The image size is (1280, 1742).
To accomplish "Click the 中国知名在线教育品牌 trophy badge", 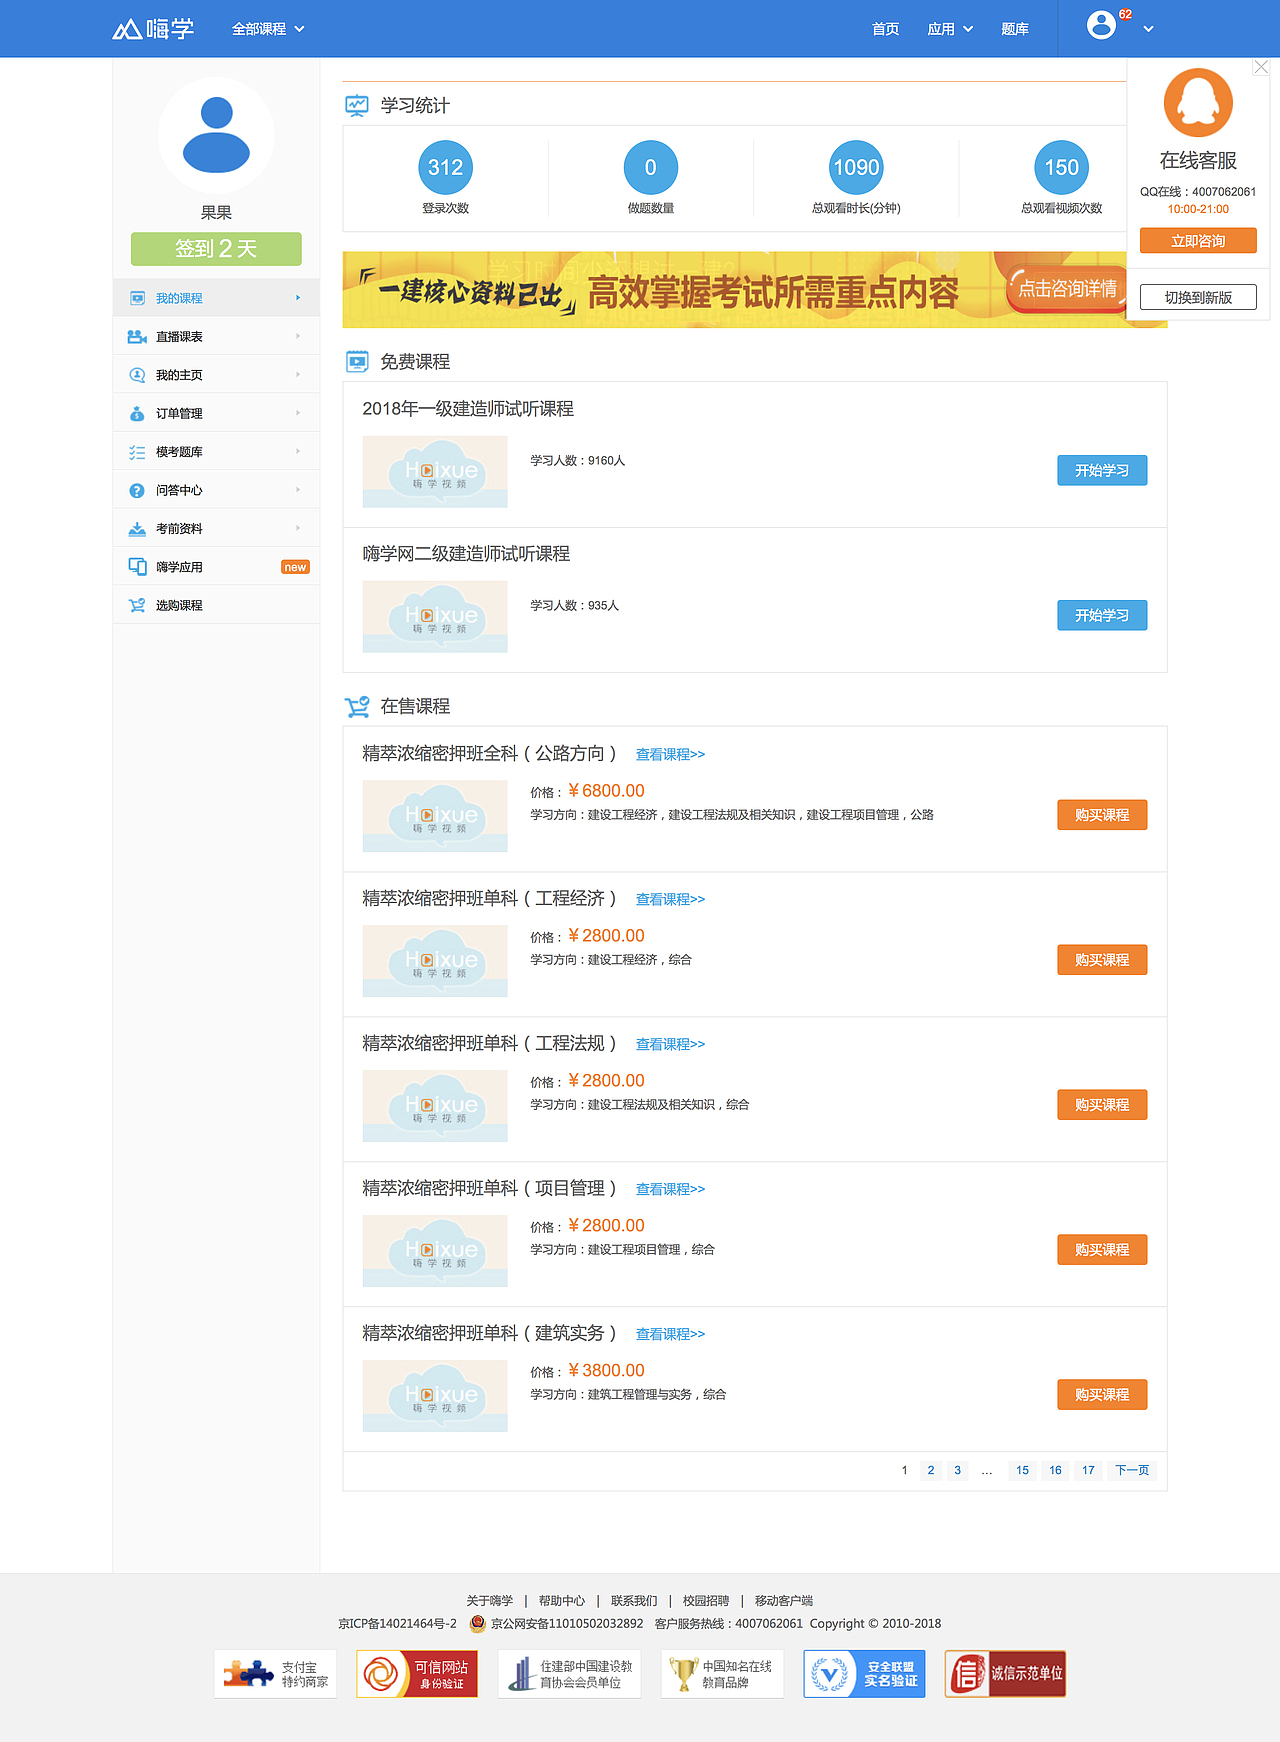I will (x=722, y=1674).
